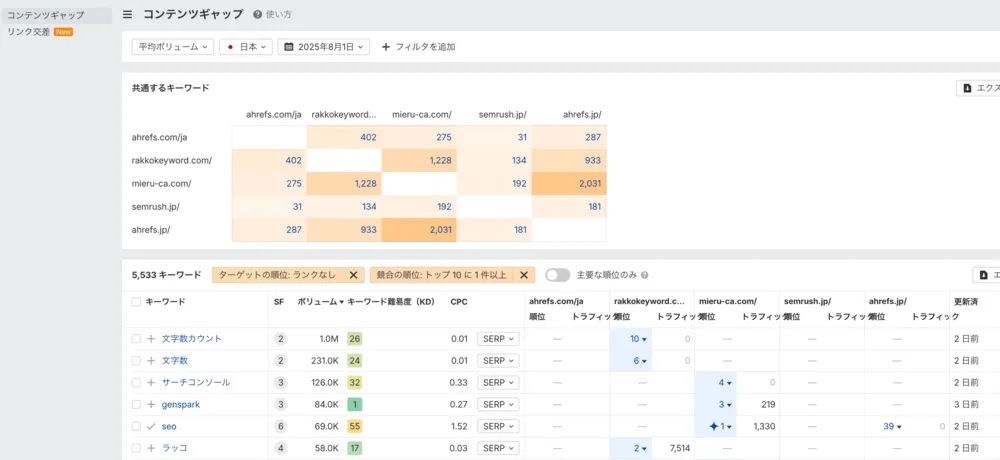Expand rank 10 position for 文字数カウント
Image resolution: width=1000 pixels, height=460 pixels.
click(638, 339)
